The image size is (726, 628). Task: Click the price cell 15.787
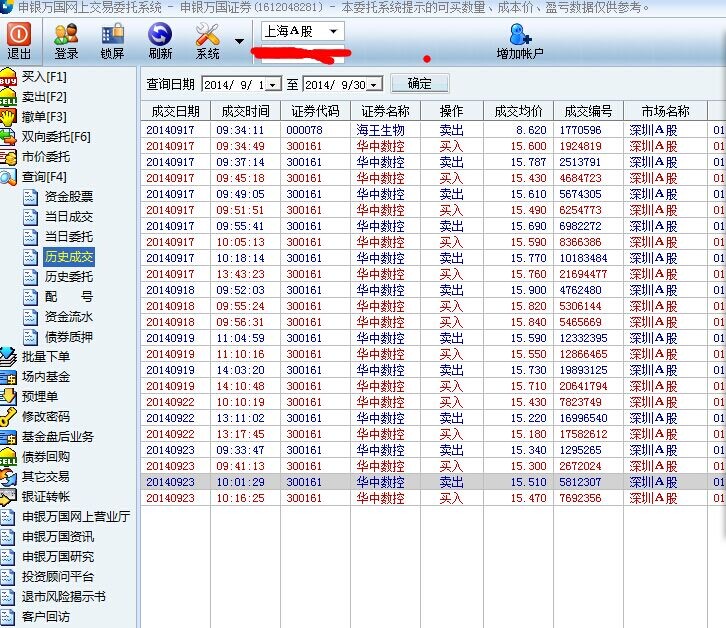[x=528, y=162]
